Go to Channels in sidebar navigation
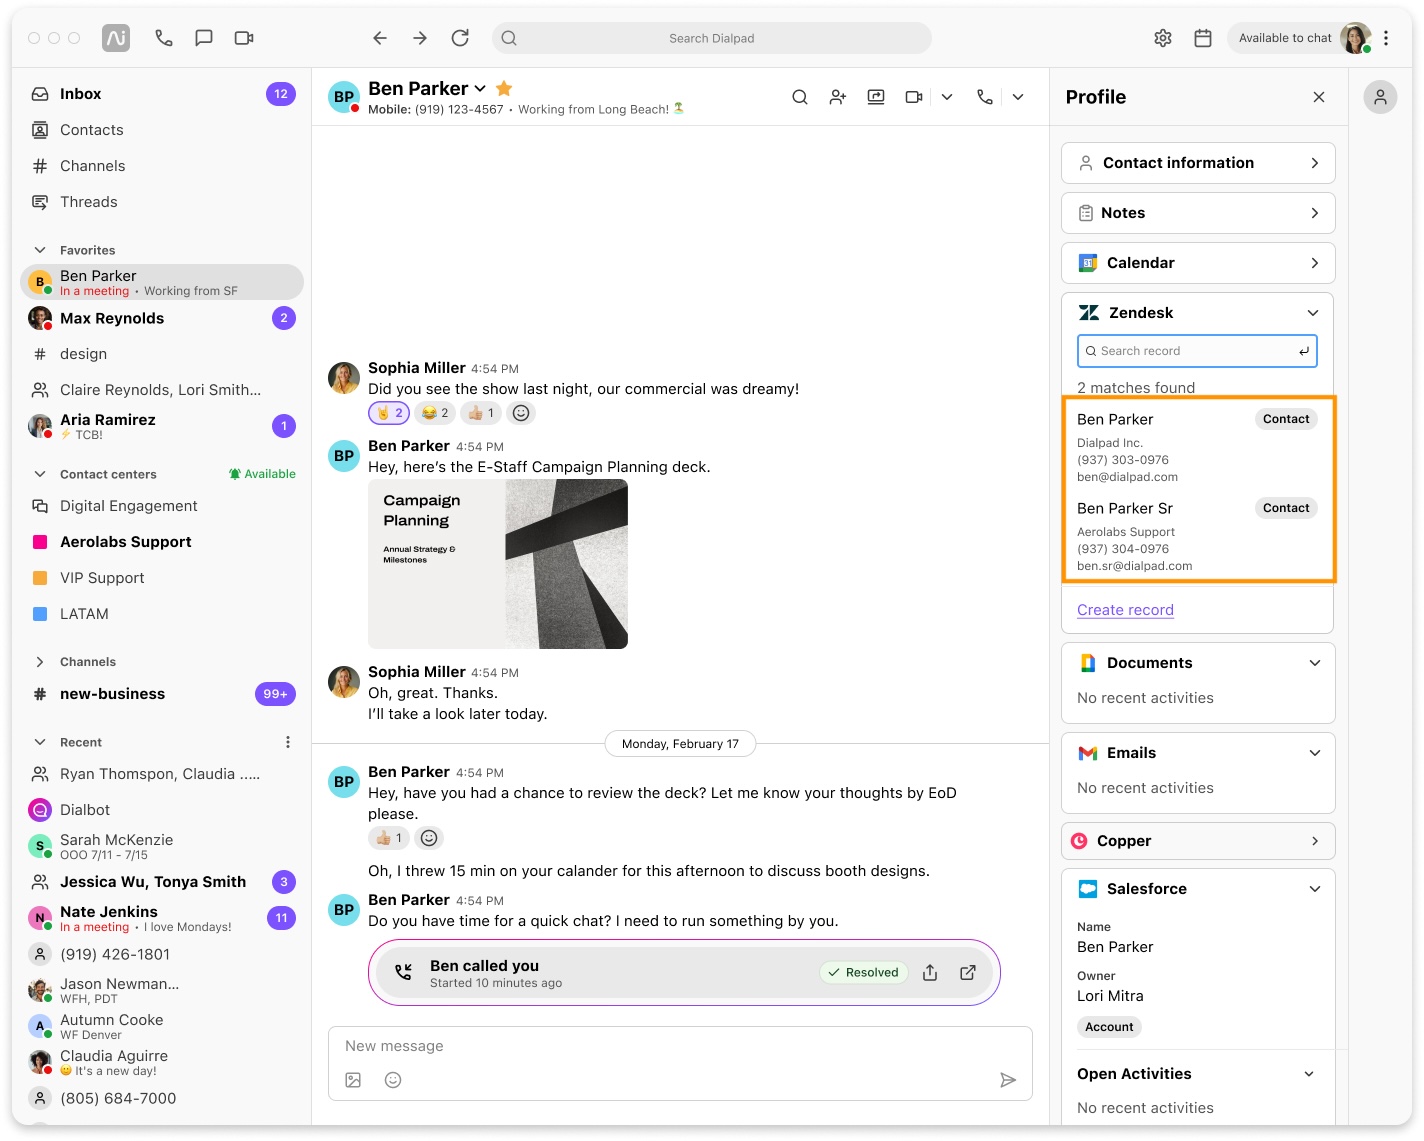This screenshot has width=1424, height=1141. 160,166
